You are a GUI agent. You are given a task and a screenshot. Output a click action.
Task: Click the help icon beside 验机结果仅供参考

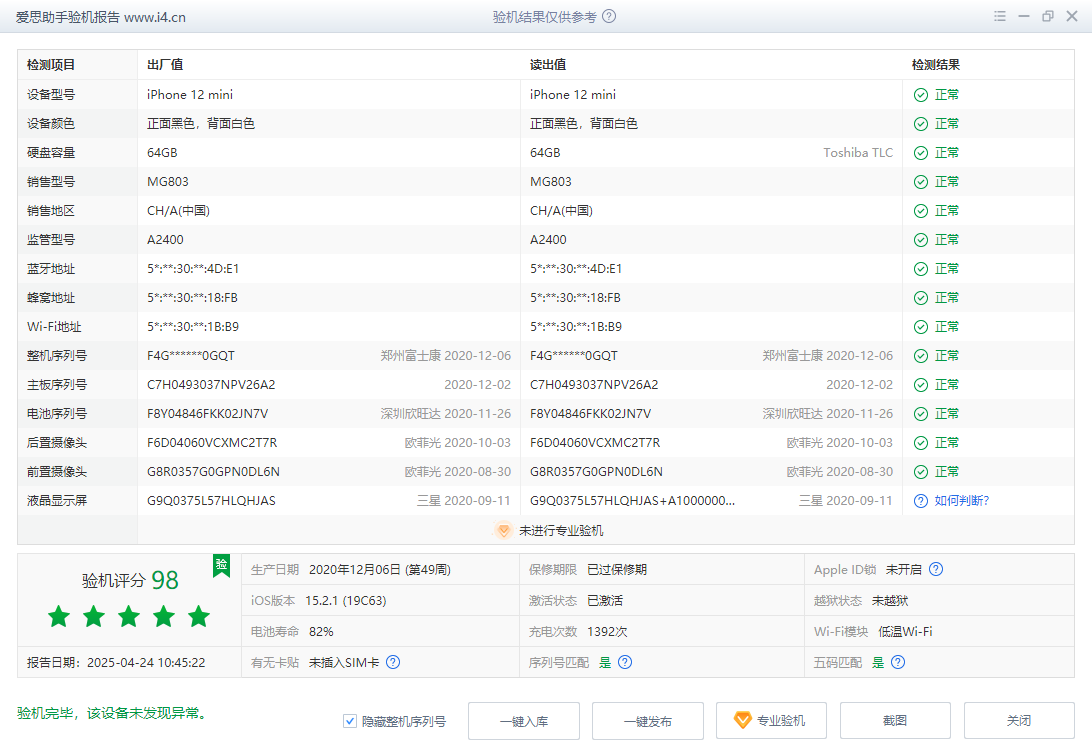pyautogui.click(x=609, y=16)
